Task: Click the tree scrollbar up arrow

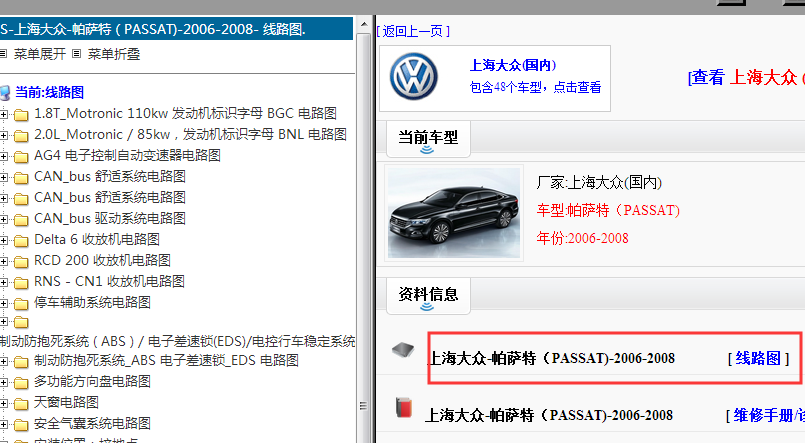Action: pos(363,24)
